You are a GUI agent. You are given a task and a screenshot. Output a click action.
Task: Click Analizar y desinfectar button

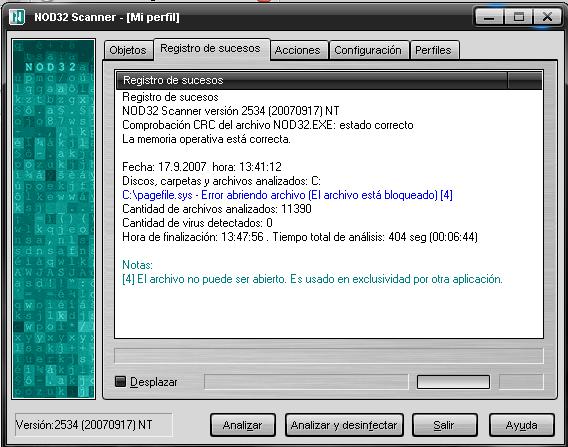(344, 425)
